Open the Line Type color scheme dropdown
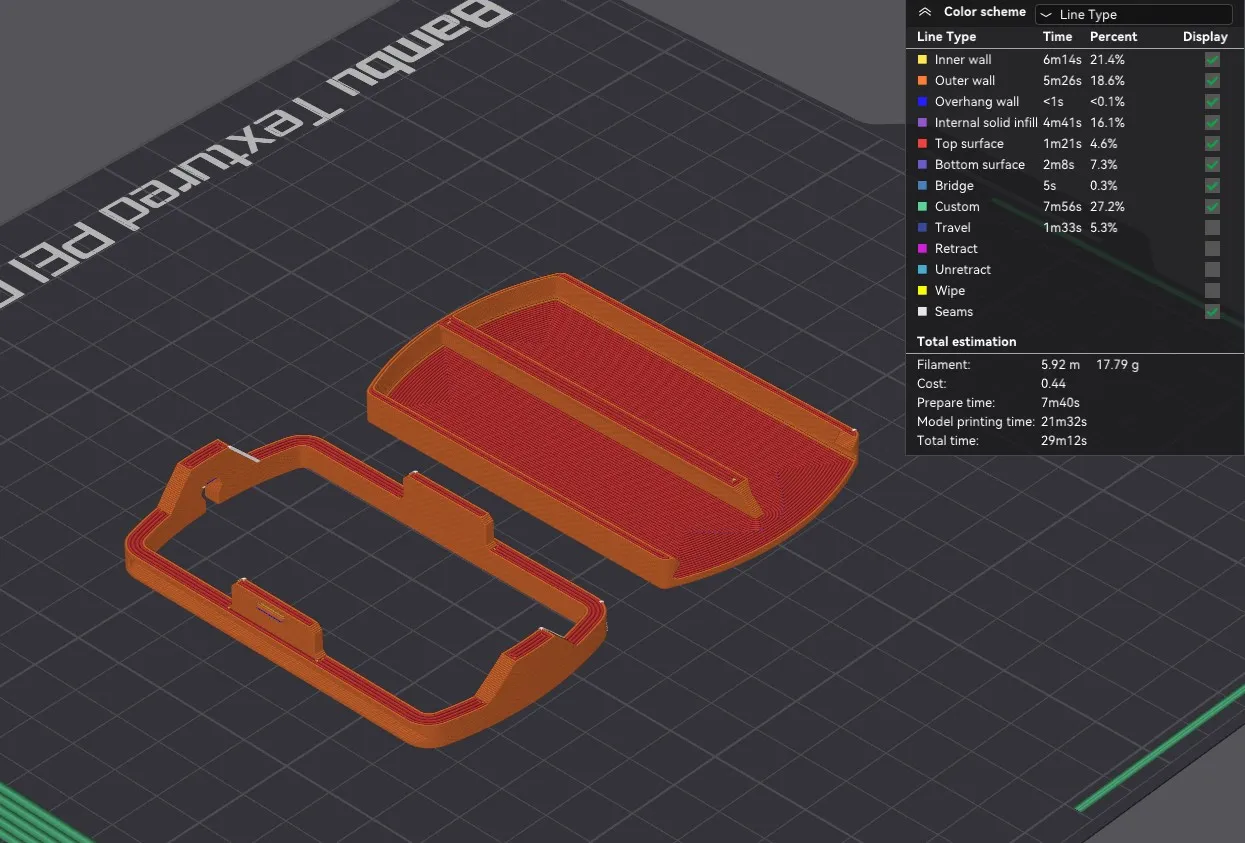Viewport: 1245px width, 843px height. 1133,15
